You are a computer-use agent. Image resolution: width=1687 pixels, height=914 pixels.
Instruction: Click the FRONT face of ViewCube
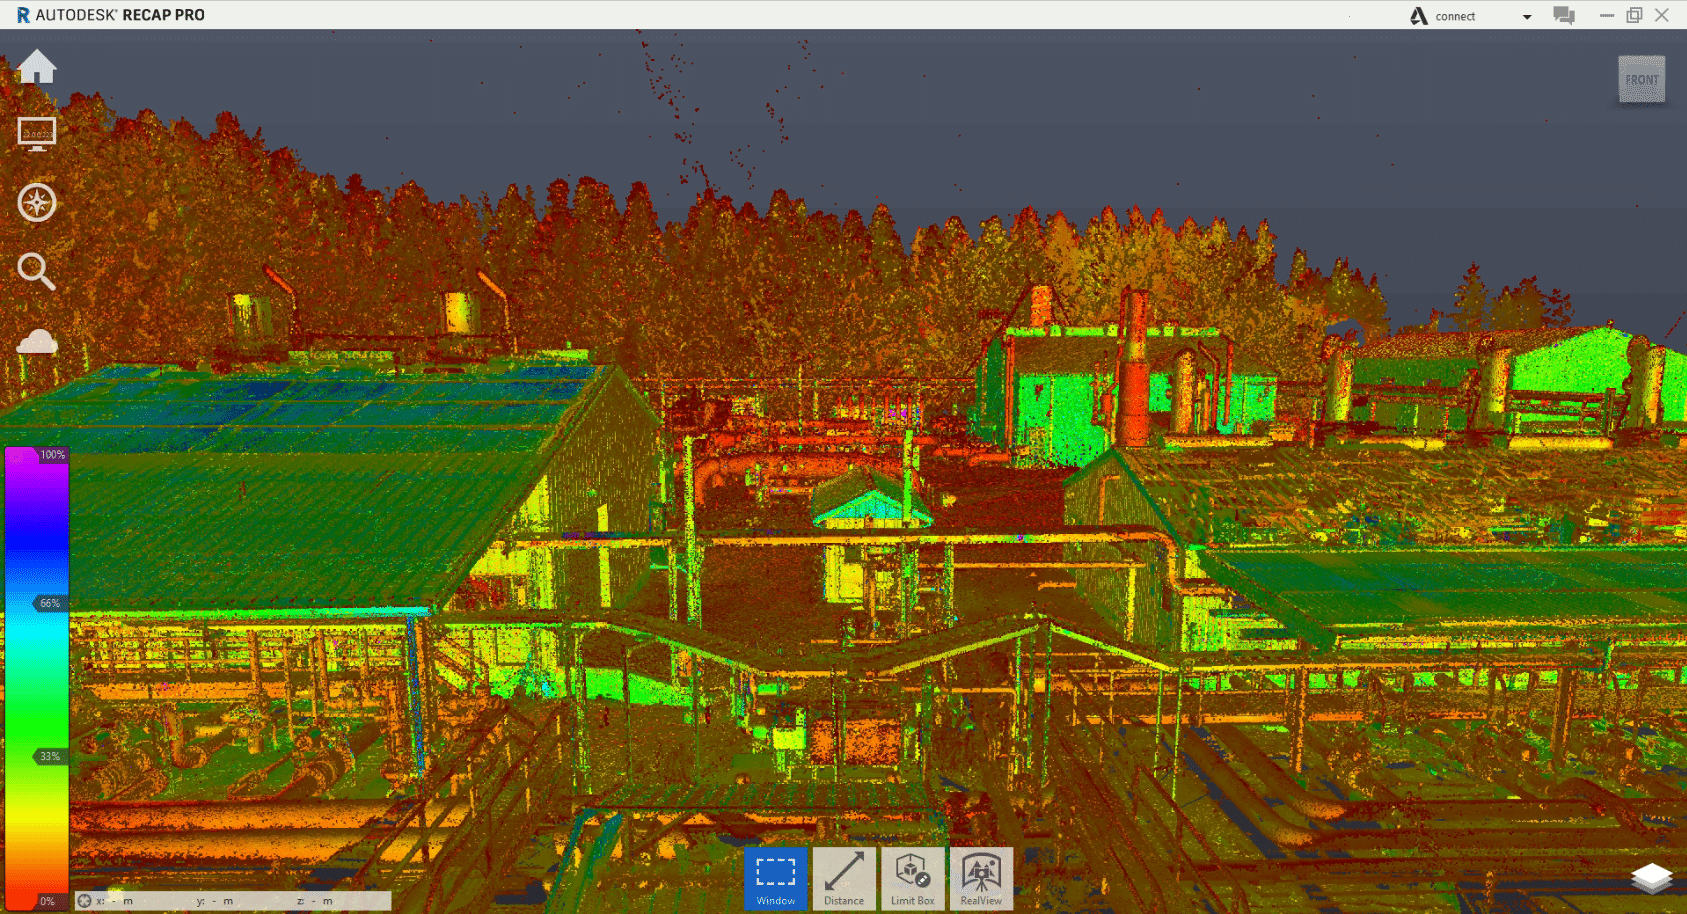coord(1642,79)
